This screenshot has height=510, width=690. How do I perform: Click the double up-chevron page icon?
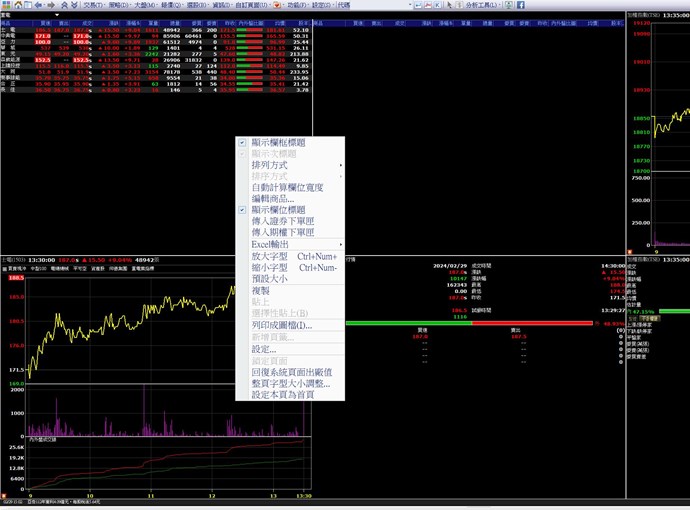pyautogui.click(x=64, y=5)
